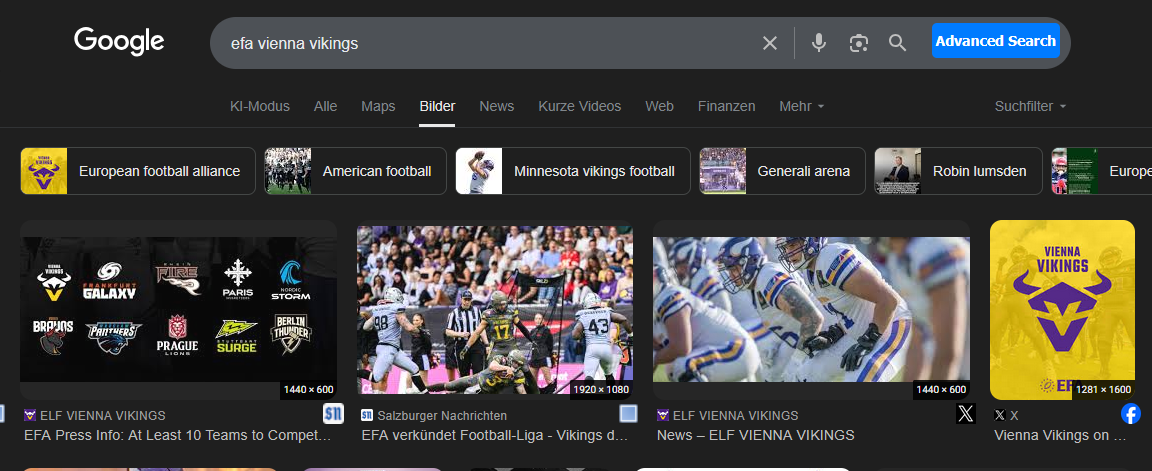Viewport: 1152px width, 471px height.
Task: Open the Finanzen tab
Action: (727, 107)
